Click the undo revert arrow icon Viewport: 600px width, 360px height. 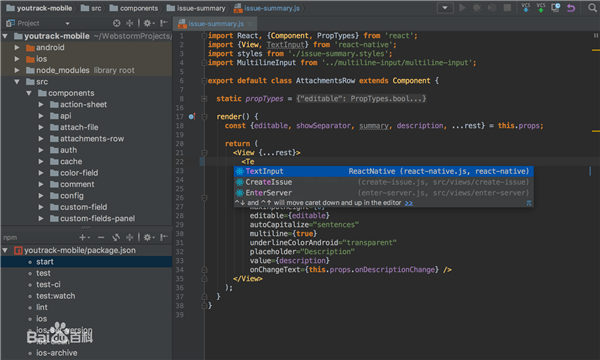coord(571,8)
